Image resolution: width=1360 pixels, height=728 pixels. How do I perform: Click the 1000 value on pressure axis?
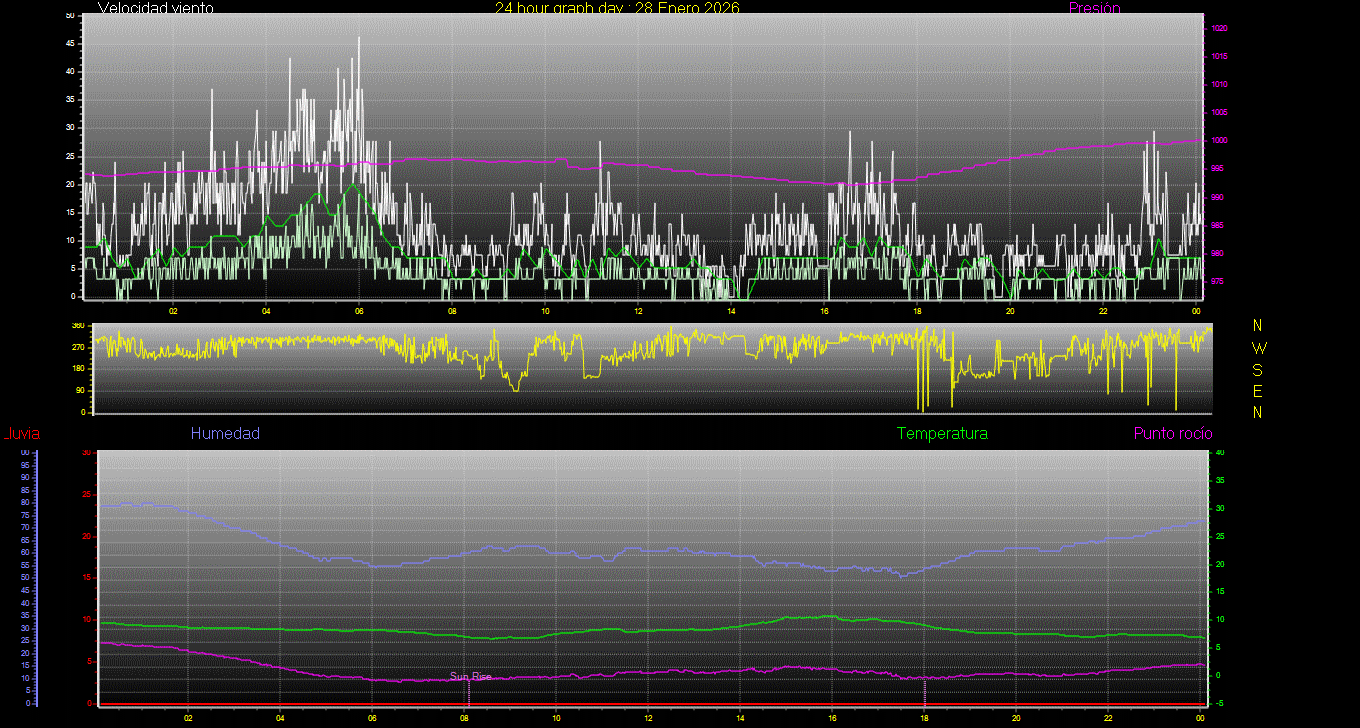point(1218,141)
